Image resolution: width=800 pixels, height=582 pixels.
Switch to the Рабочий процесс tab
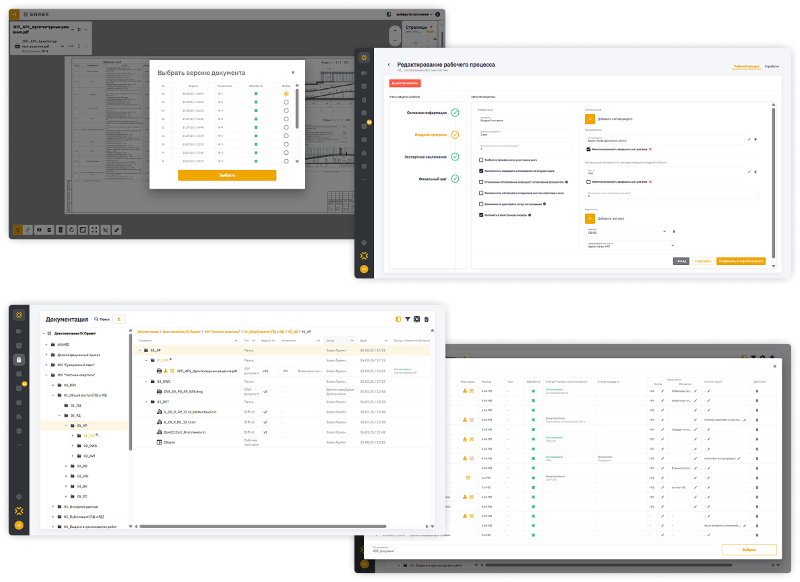click(x=745, y=66)
